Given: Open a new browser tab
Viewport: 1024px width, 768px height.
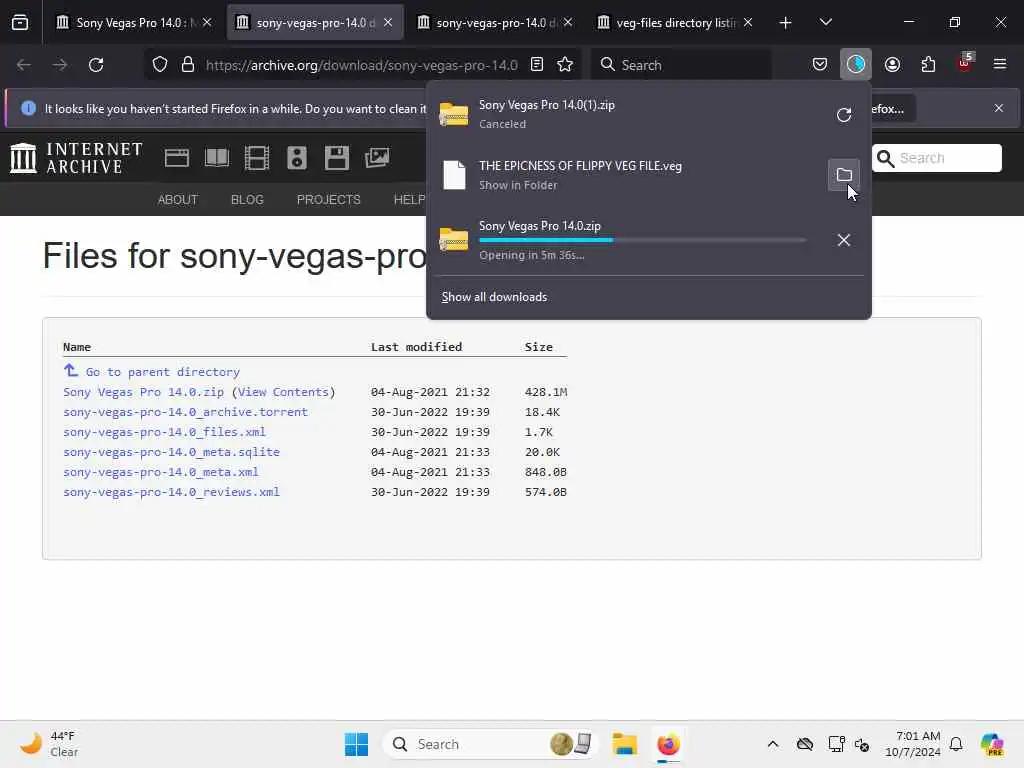Looking at the screenshot, I should (786, 23).
